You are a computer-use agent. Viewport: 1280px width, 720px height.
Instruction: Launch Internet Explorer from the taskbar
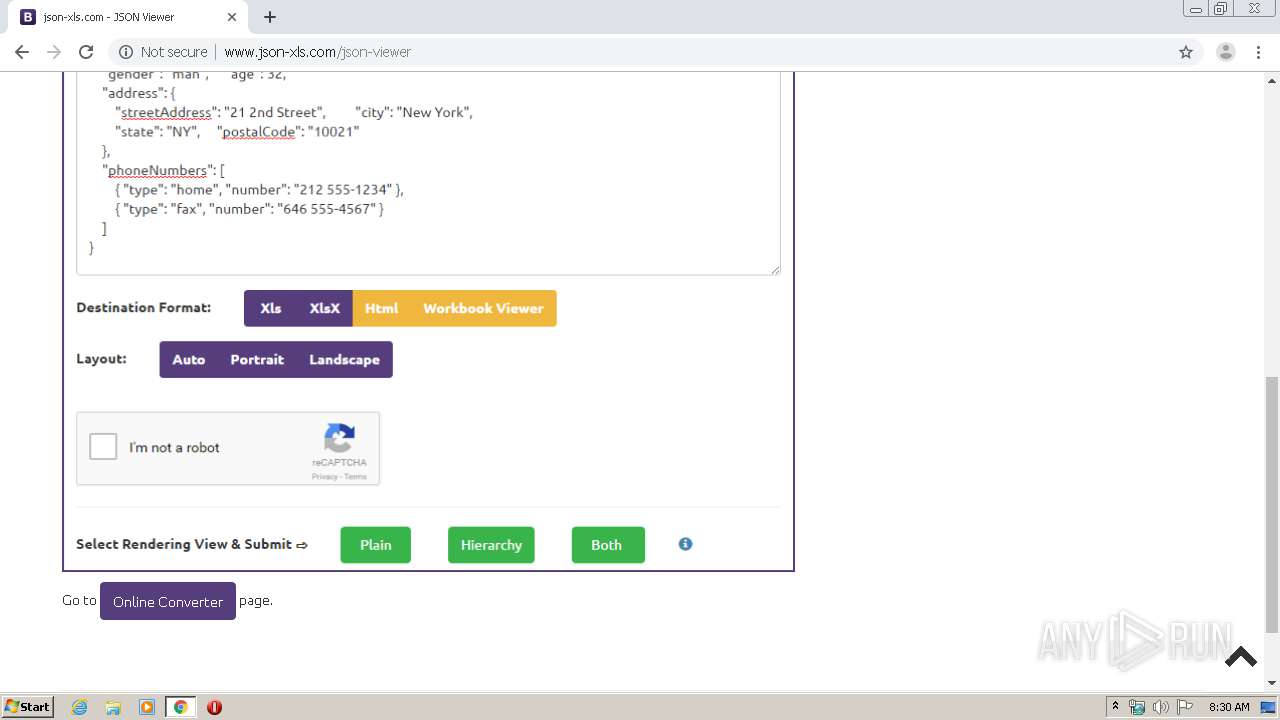point(80,707)
